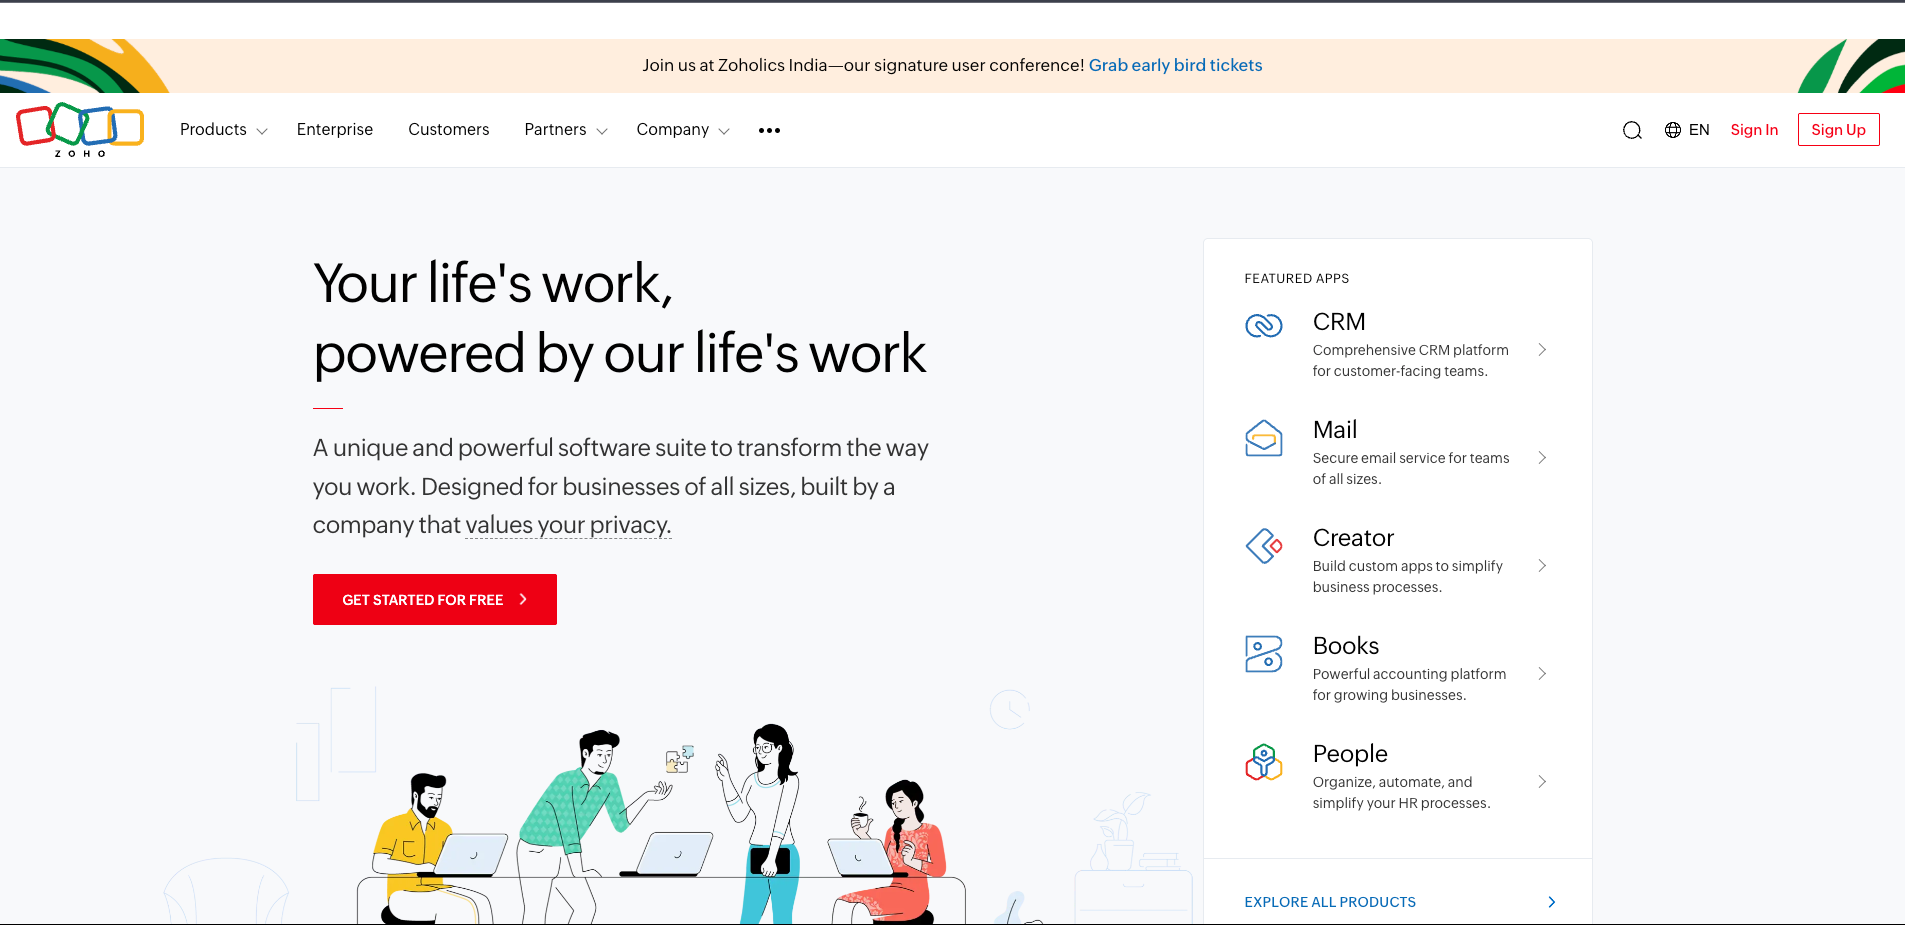Open the search magnifier icon

pos(1632,130)
